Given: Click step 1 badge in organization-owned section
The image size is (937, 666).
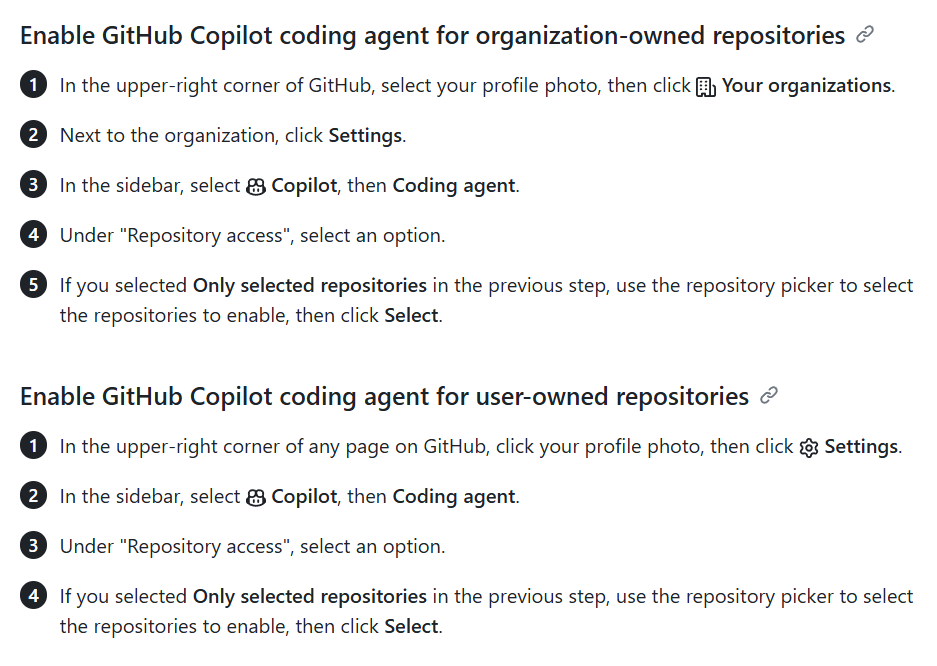Looking at the screenshot, I should tap(33, 85).
